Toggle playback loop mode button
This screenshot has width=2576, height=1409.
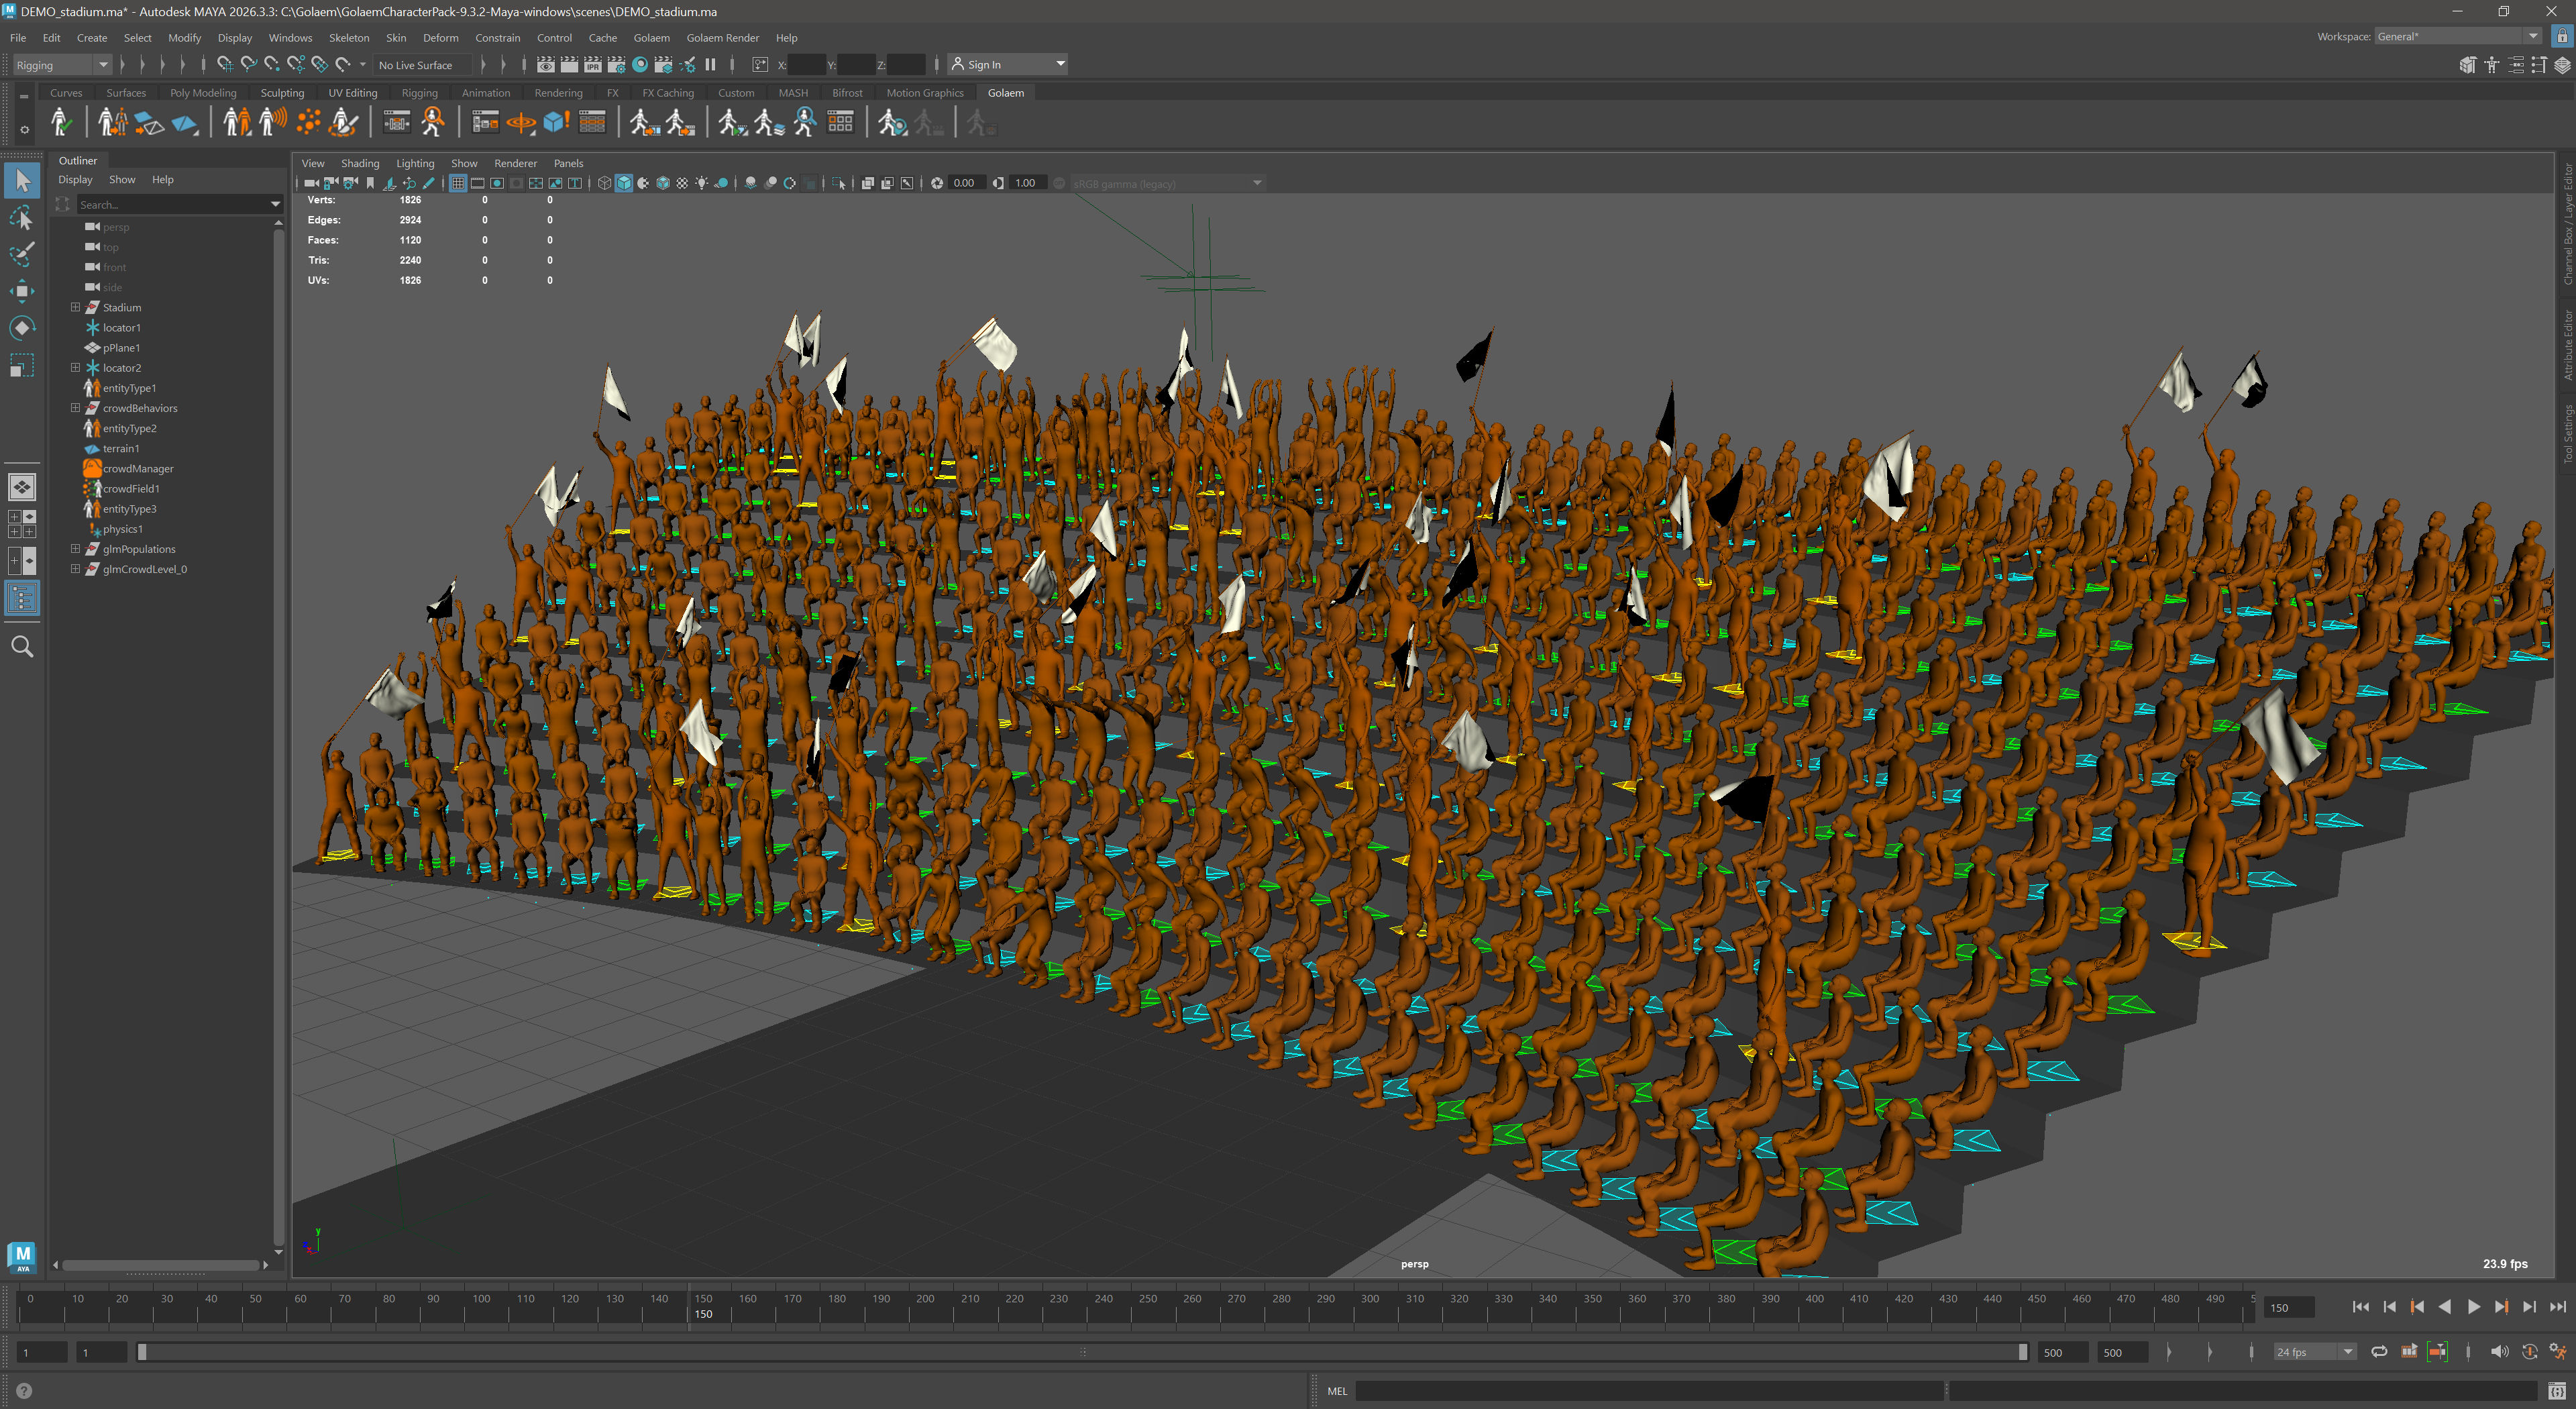click(x=2379, y=1352)
